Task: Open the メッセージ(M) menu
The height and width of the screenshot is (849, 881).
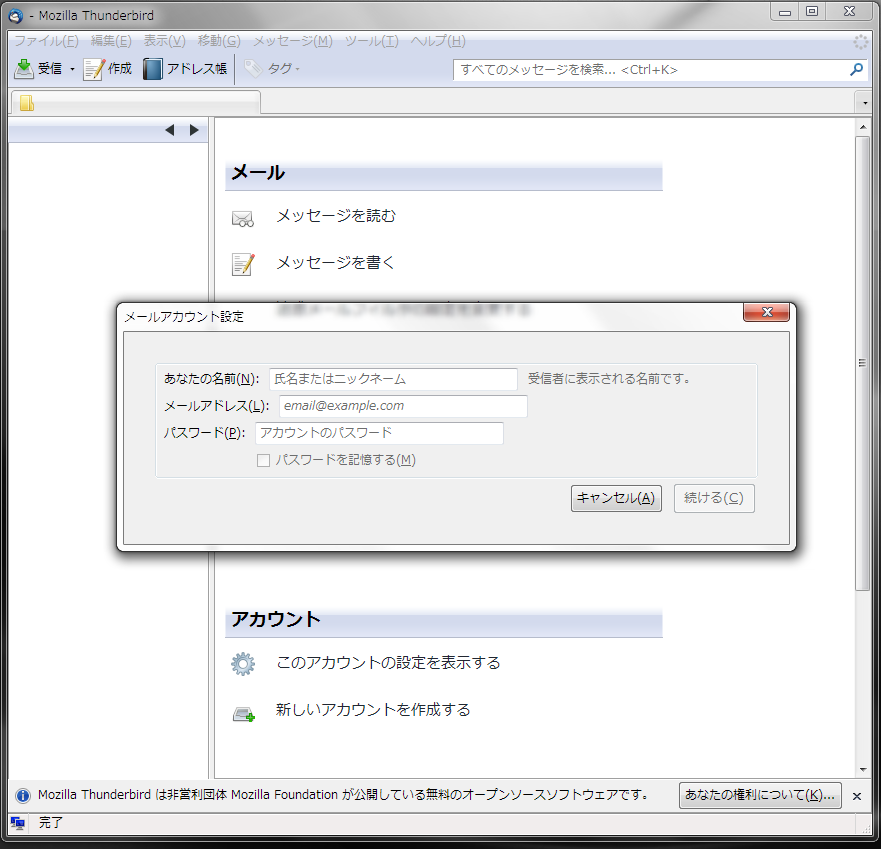Action: [293, 40]
